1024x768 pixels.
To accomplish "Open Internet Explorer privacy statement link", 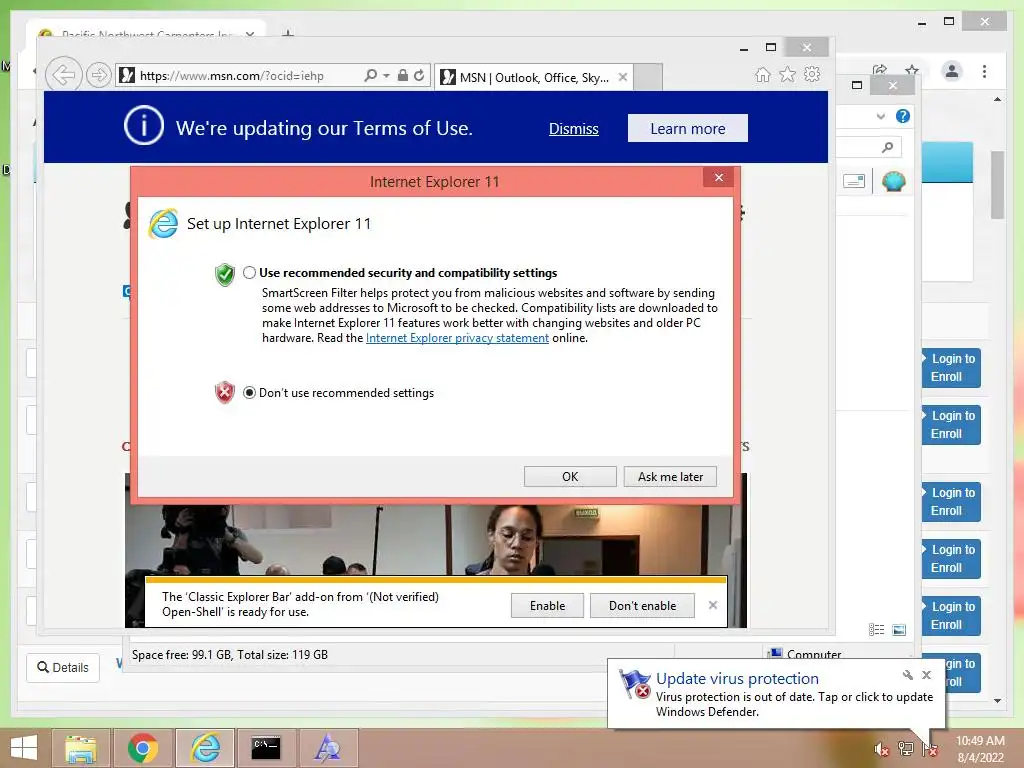I will (x=457, y=338).
